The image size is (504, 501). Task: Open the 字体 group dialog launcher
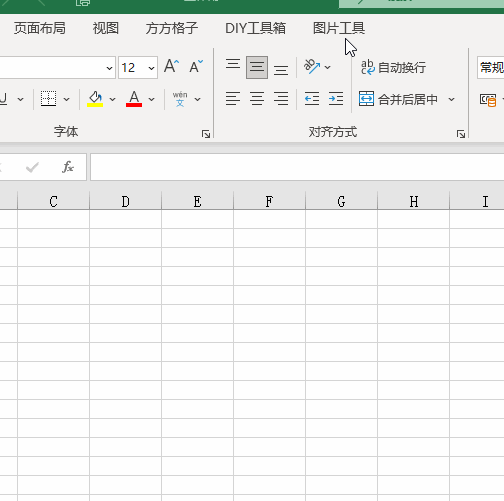206,134
